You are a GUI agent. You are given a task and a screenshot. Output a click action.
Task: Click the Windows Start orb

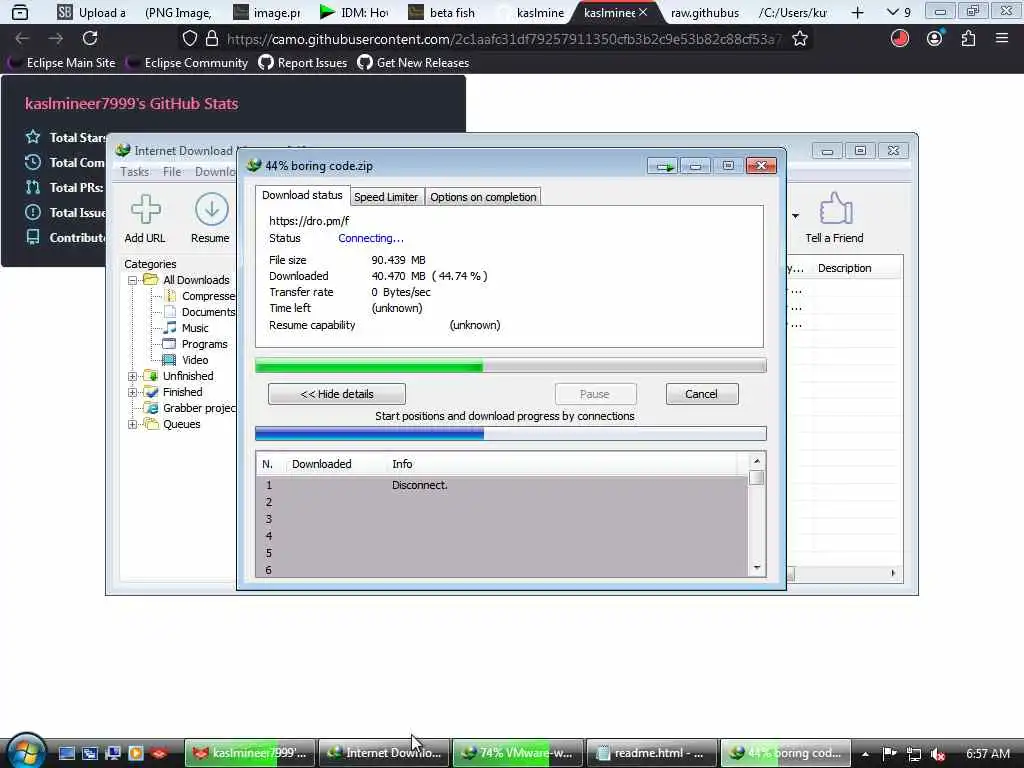pyautogui.click(x=26, y=751)
